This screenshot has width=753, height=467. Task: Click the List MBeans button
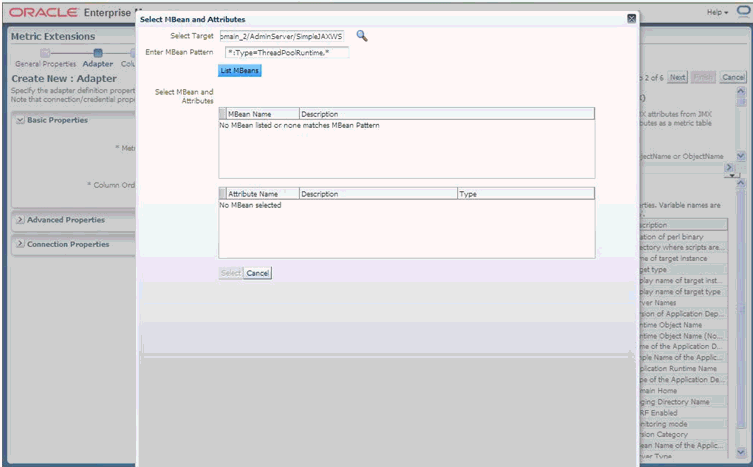point(240,71)
